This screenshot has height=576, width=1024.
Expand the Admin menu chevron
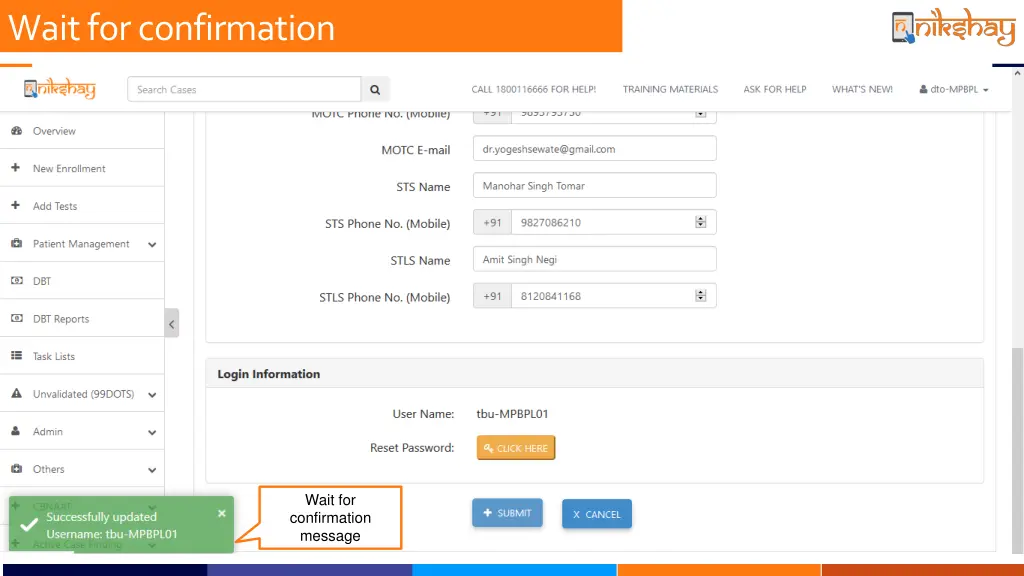point(152,432)
